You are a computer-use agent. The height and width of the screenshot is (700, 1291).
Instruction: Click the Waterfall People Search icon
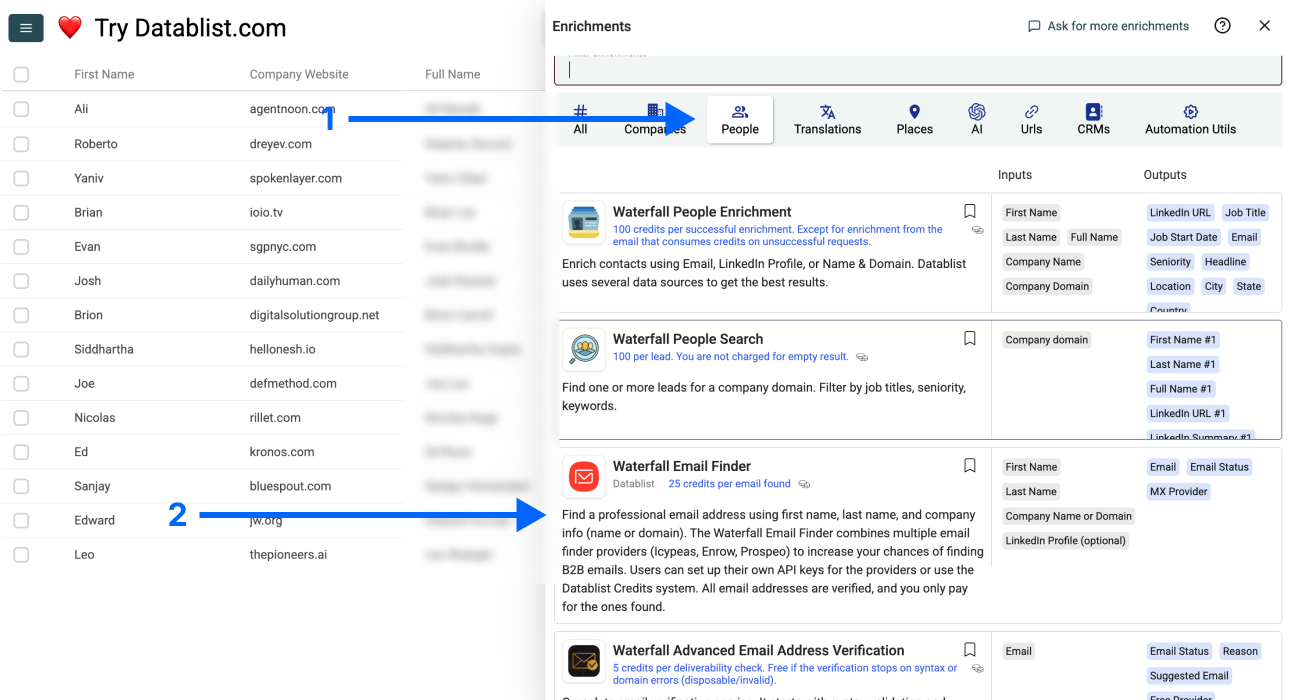(x=583, y=349)
